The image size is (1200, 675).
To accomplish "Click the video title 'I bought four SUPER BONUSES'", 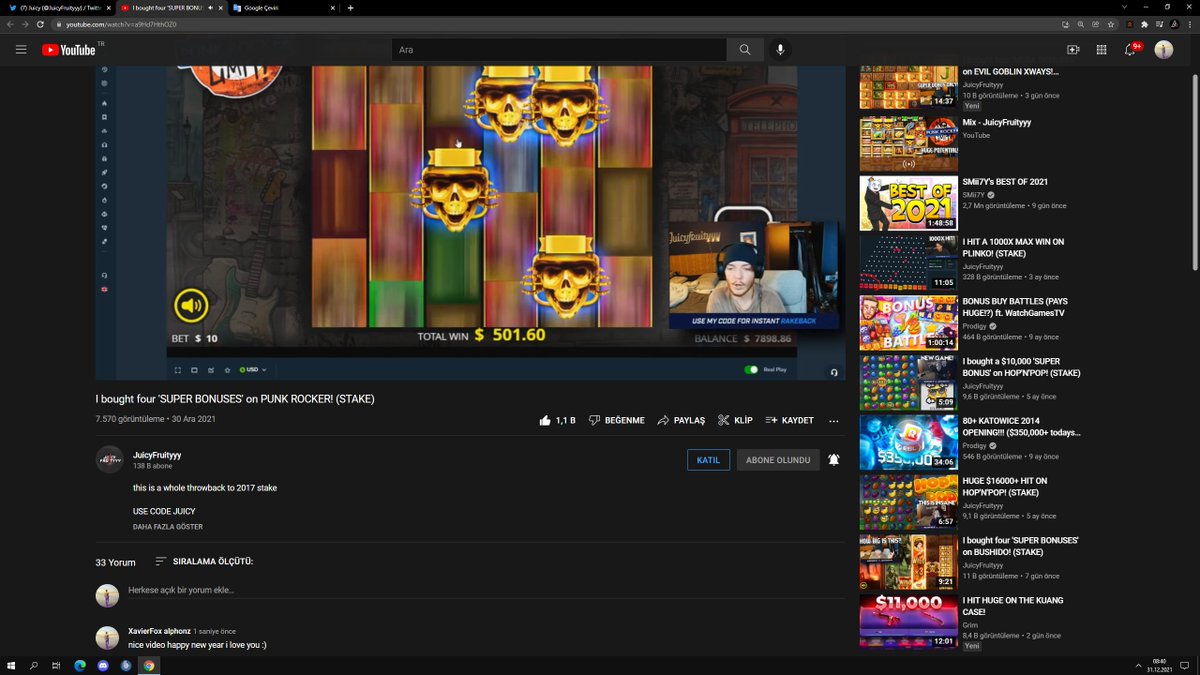I will tap(235, 399).
